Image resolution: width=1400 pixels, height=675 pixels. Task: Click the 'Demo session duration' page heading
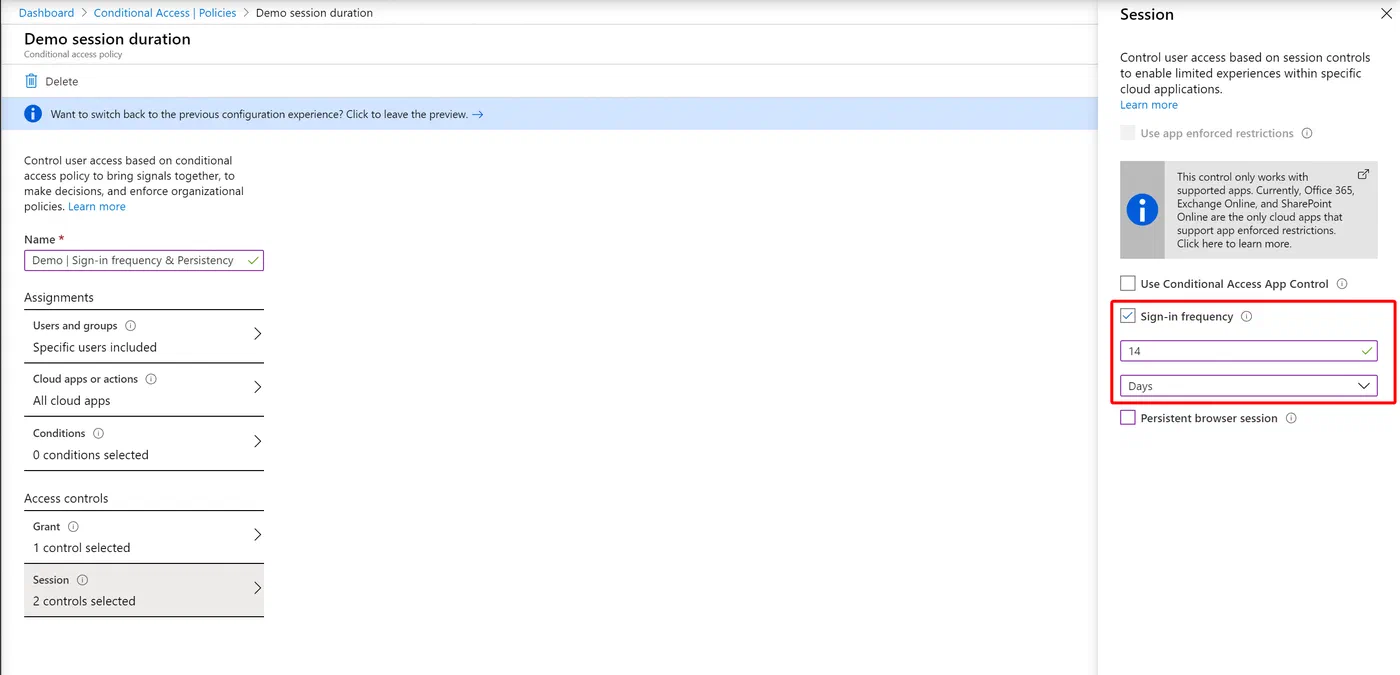107,39
